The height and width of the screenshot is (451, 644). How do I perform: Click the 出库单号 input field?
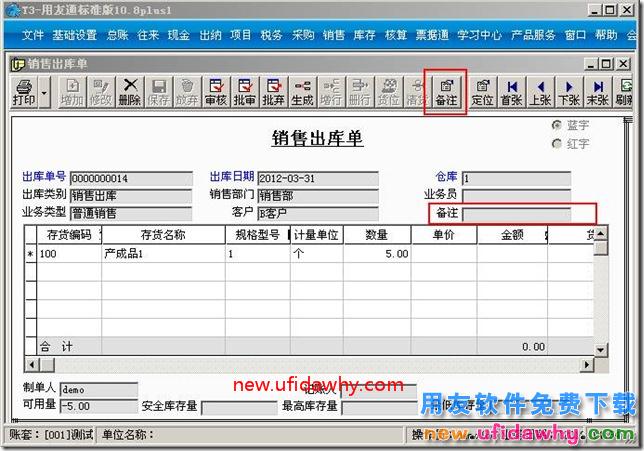(x=131, y=179)
